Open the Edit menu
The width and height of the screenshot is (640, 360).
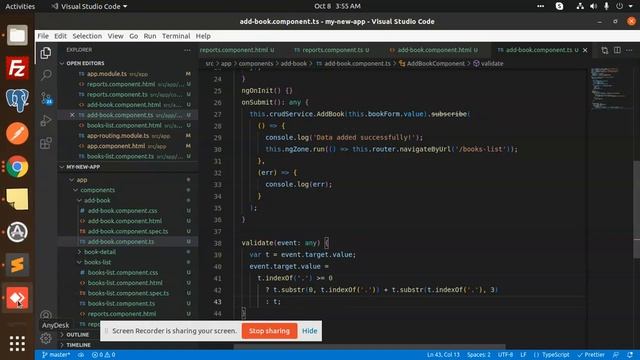(60, 36)
